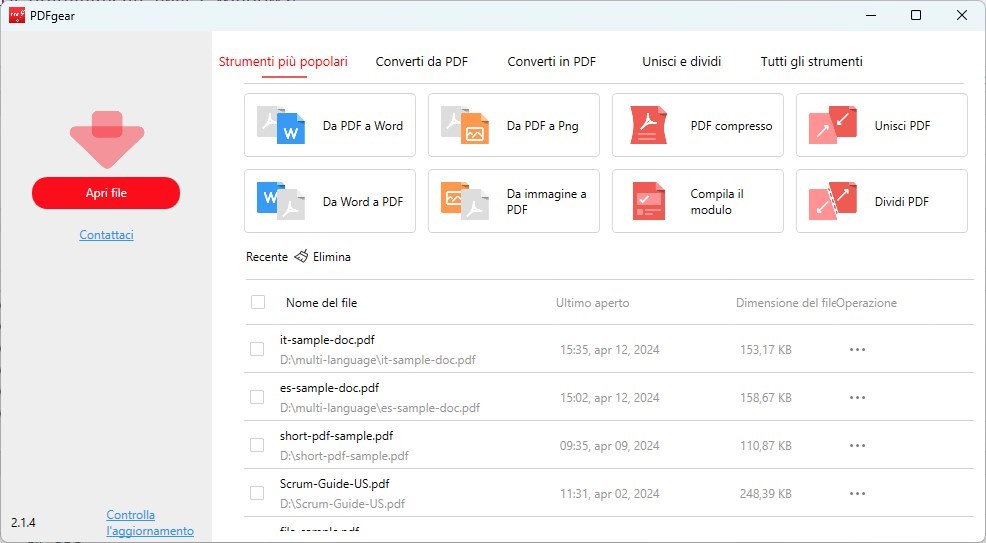
Task: Click the broom icon beside Elimina
Action: (301, 256)
